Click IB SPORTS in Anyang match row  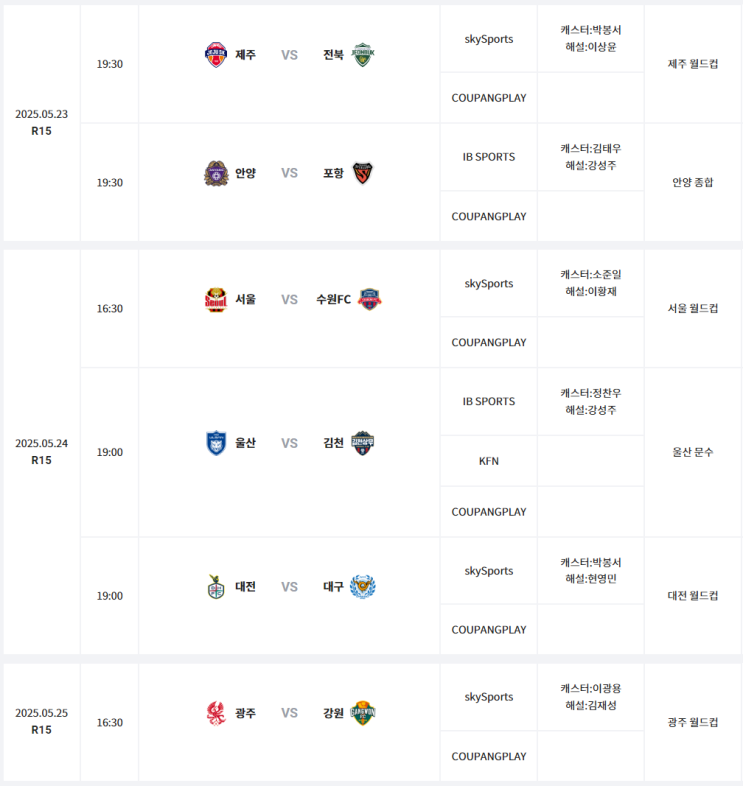[x=489, y=157]
